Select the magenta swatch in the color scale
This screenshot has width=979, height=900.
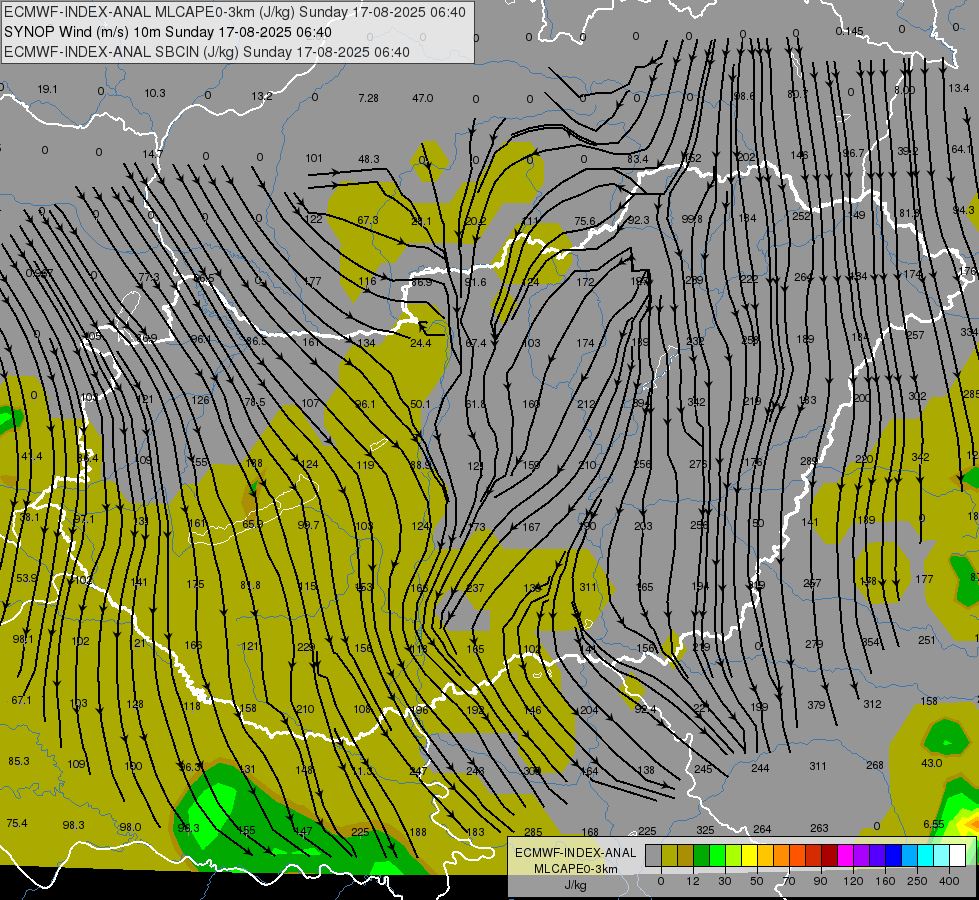[x=845, y=855]
